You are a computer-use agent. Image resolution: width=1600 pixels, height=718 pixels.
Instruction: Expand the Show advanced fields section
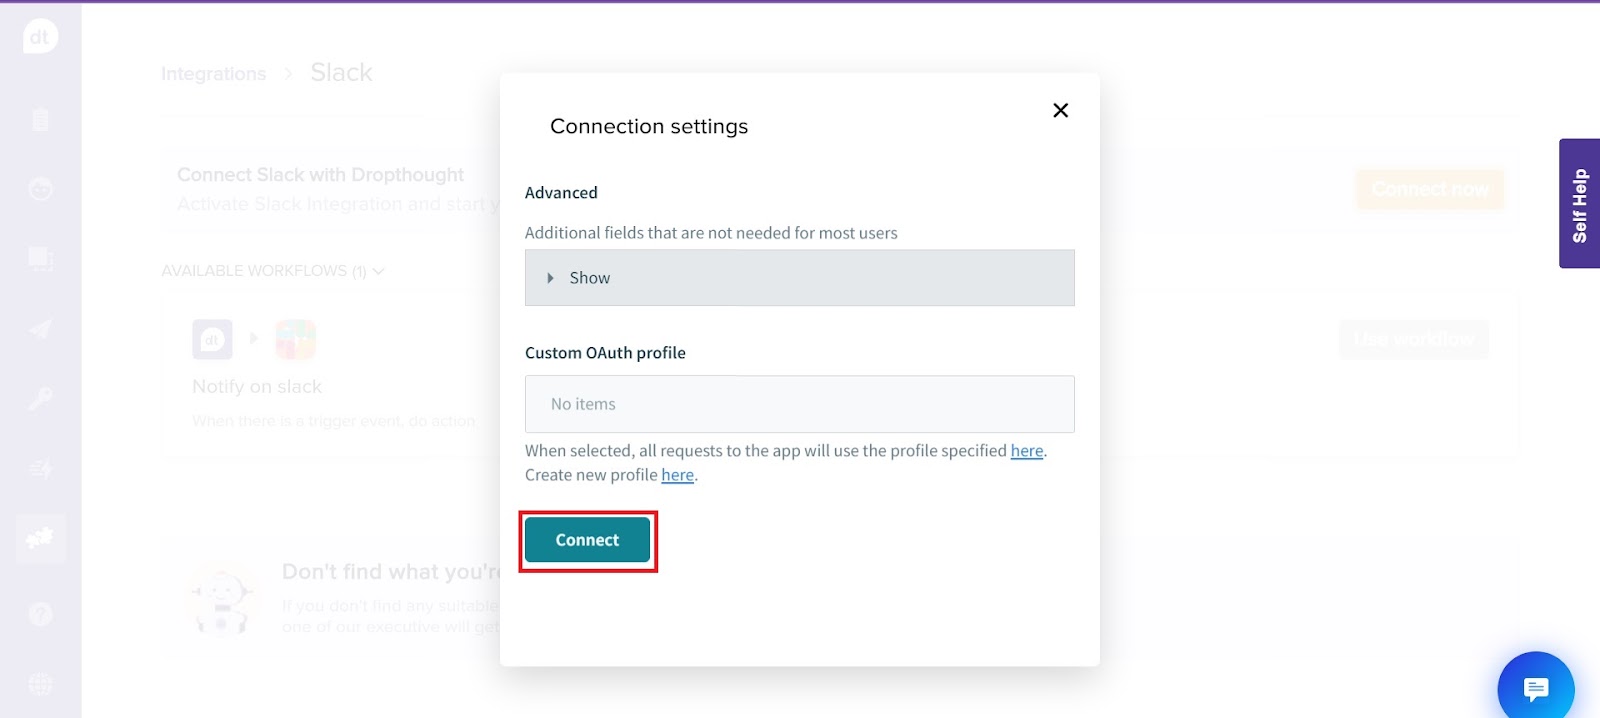coord(799,278)
